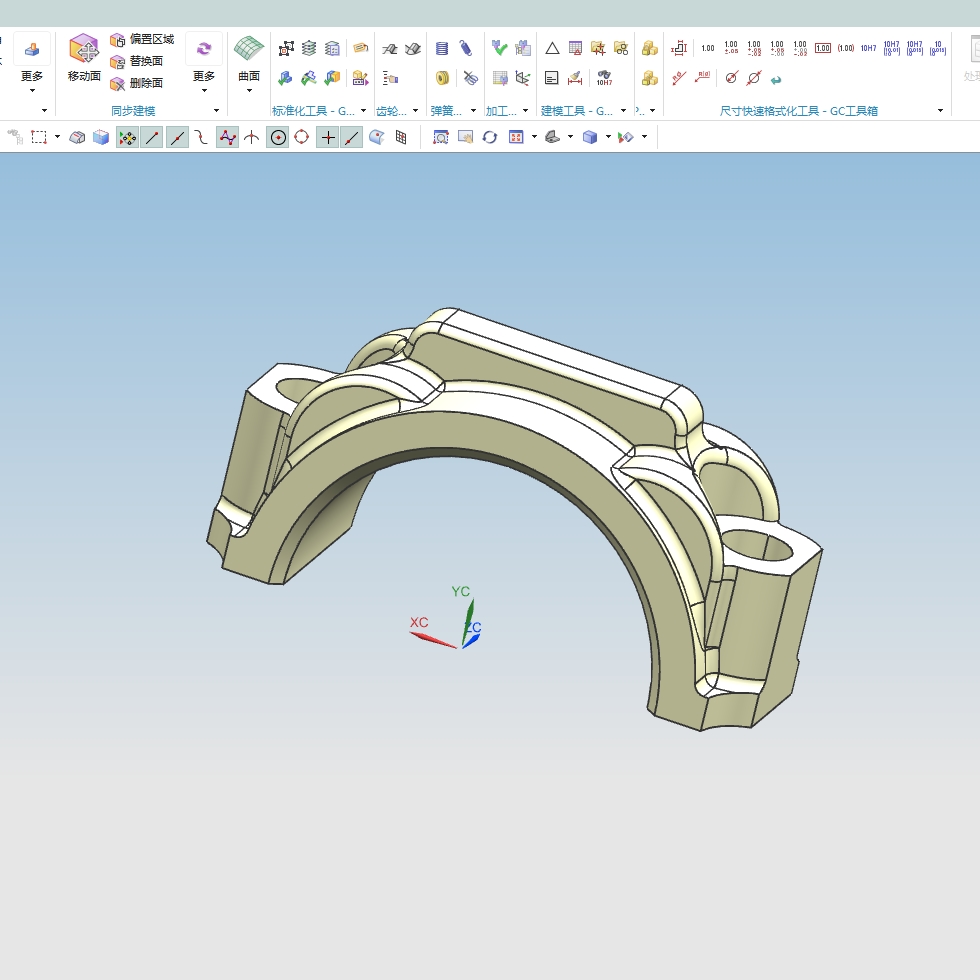The height and width of the screenshot is (980, 980).
Task: Toggle the Pole snap with blue polyline
Action: click(x=228, y=138)
